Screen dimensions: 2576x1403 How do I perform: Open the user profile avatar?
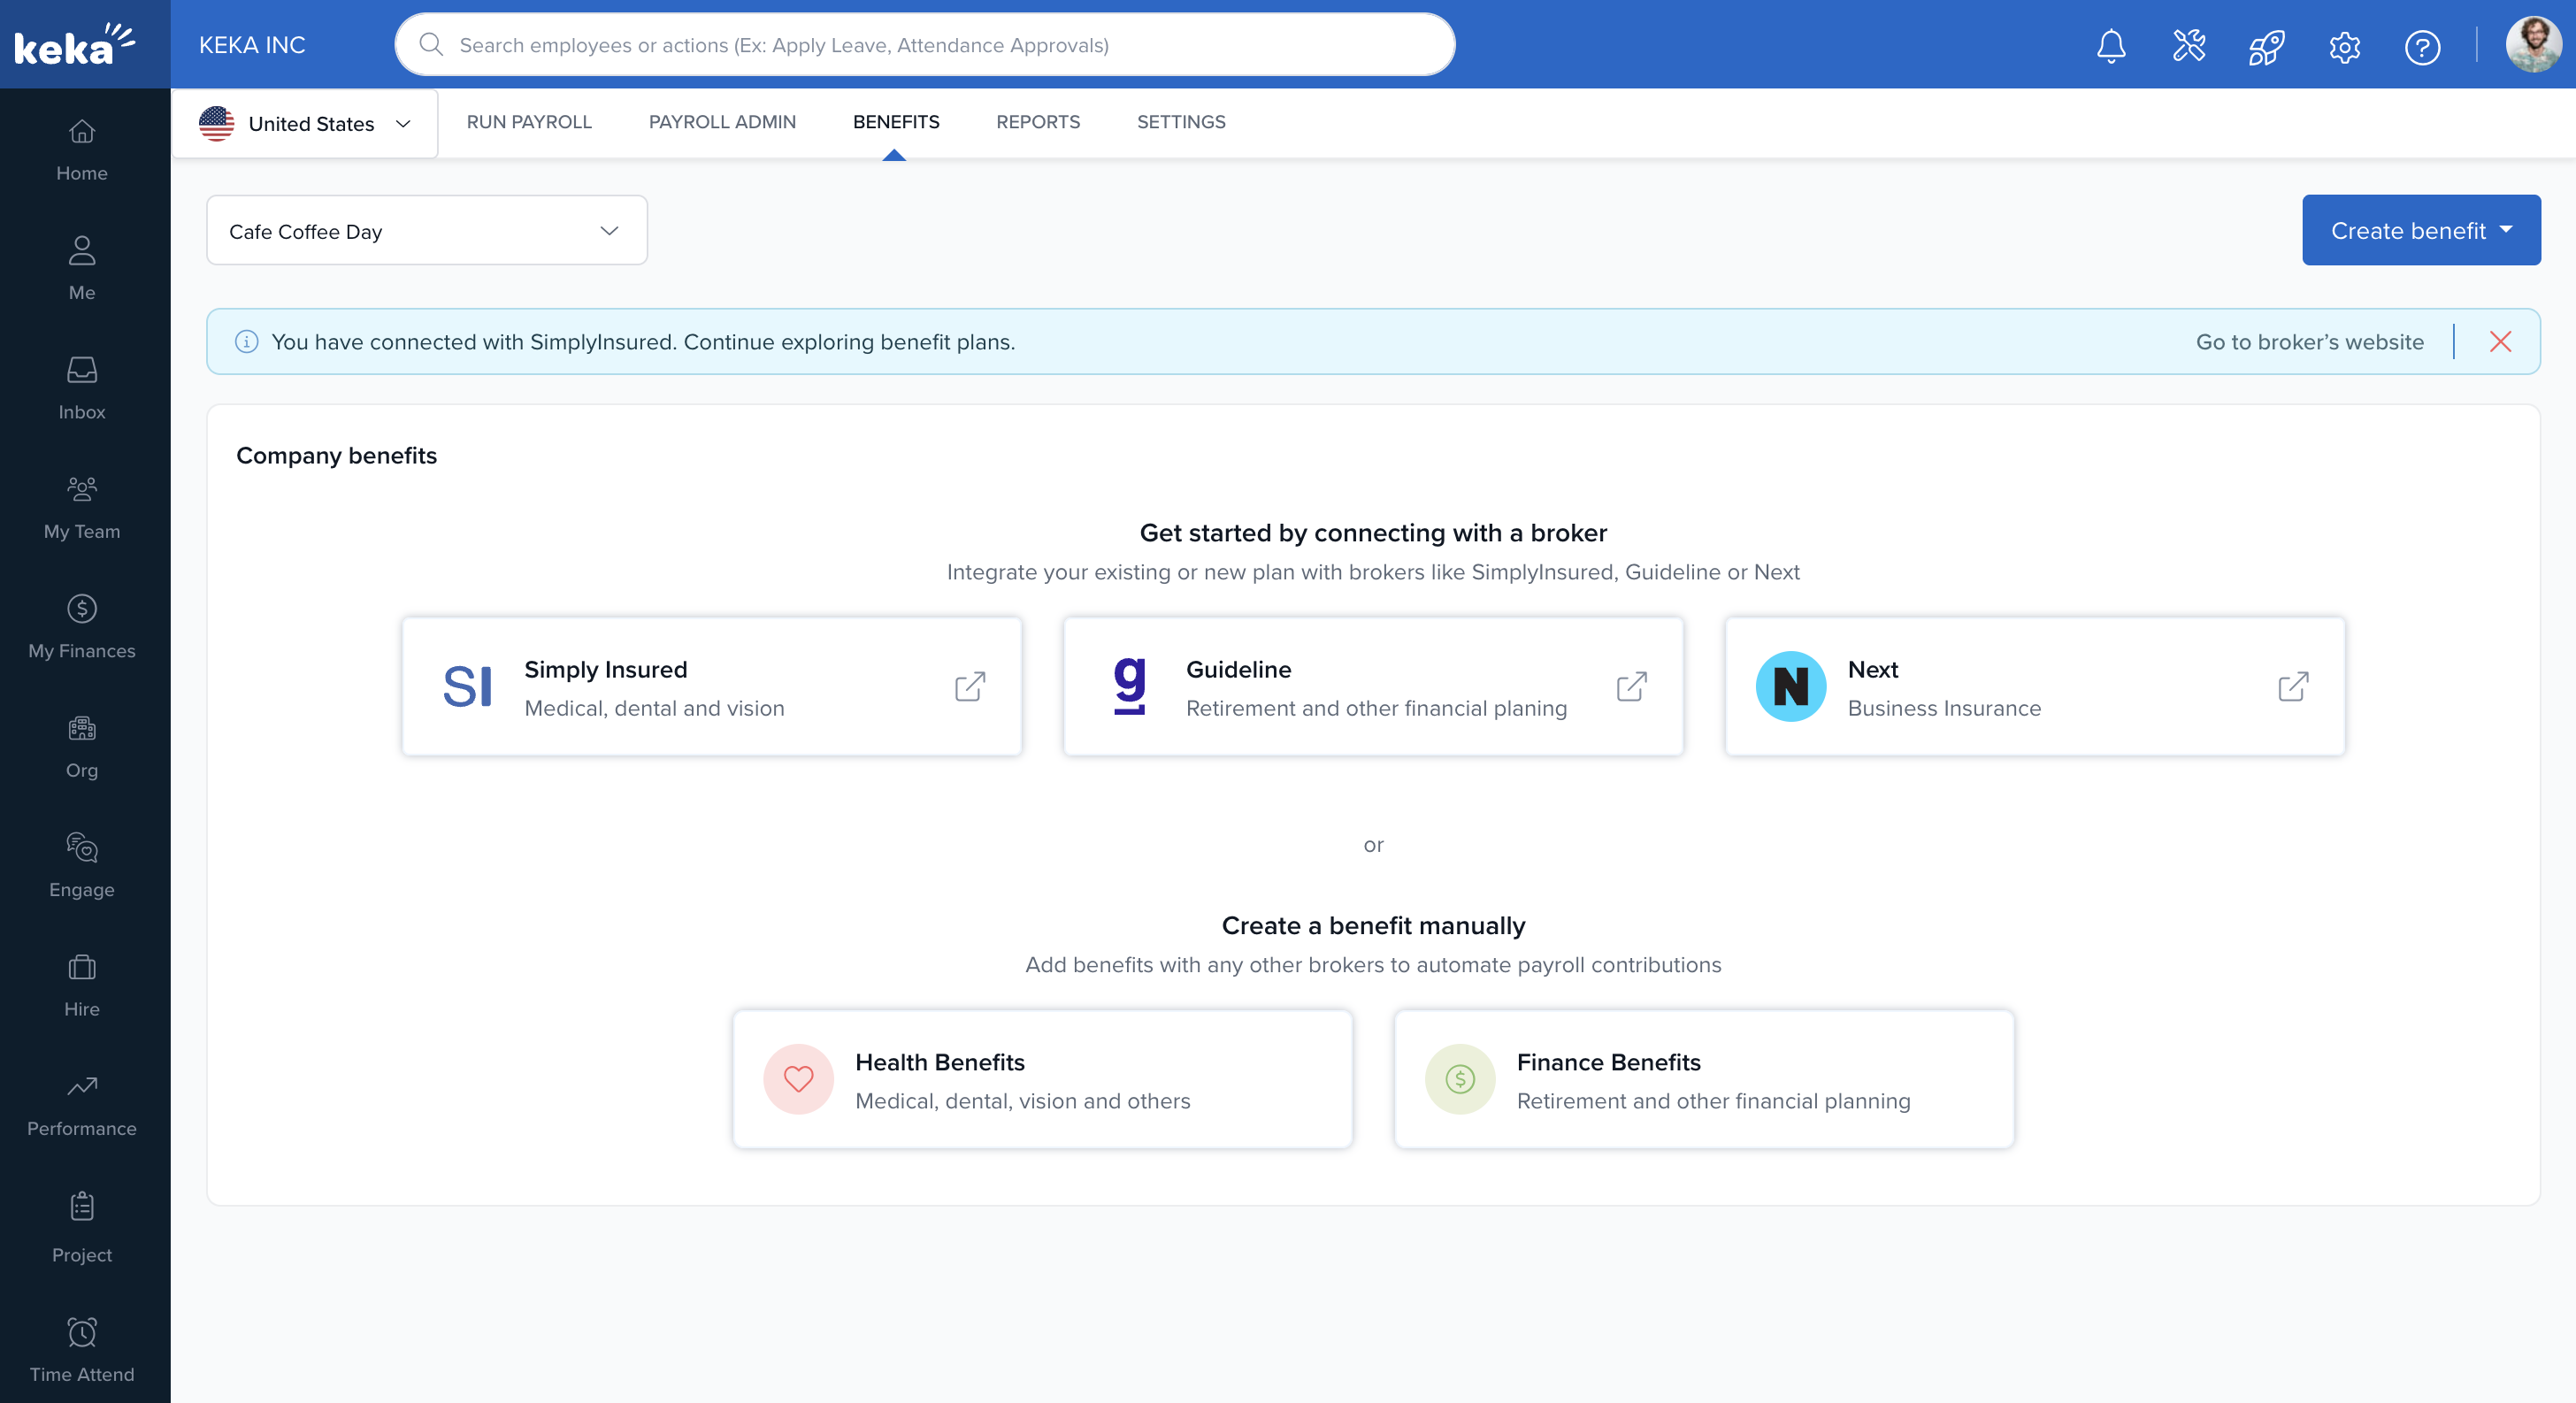coord(2531,45)
